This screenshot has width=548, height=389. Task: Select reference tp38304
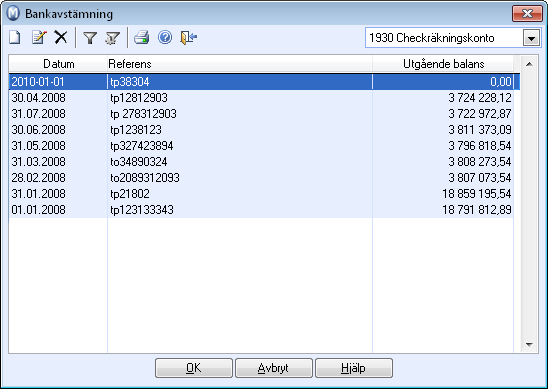click(x=130, y=82)
